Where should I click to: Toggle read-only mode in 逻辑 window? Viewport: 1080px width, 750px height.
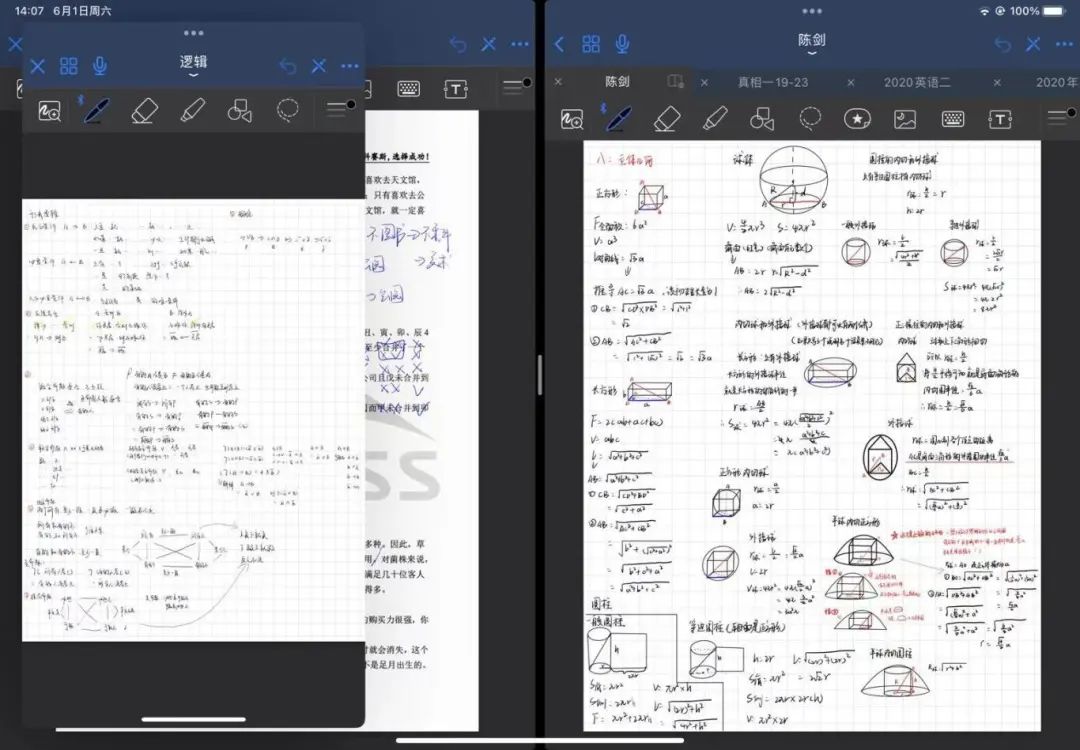318,66
